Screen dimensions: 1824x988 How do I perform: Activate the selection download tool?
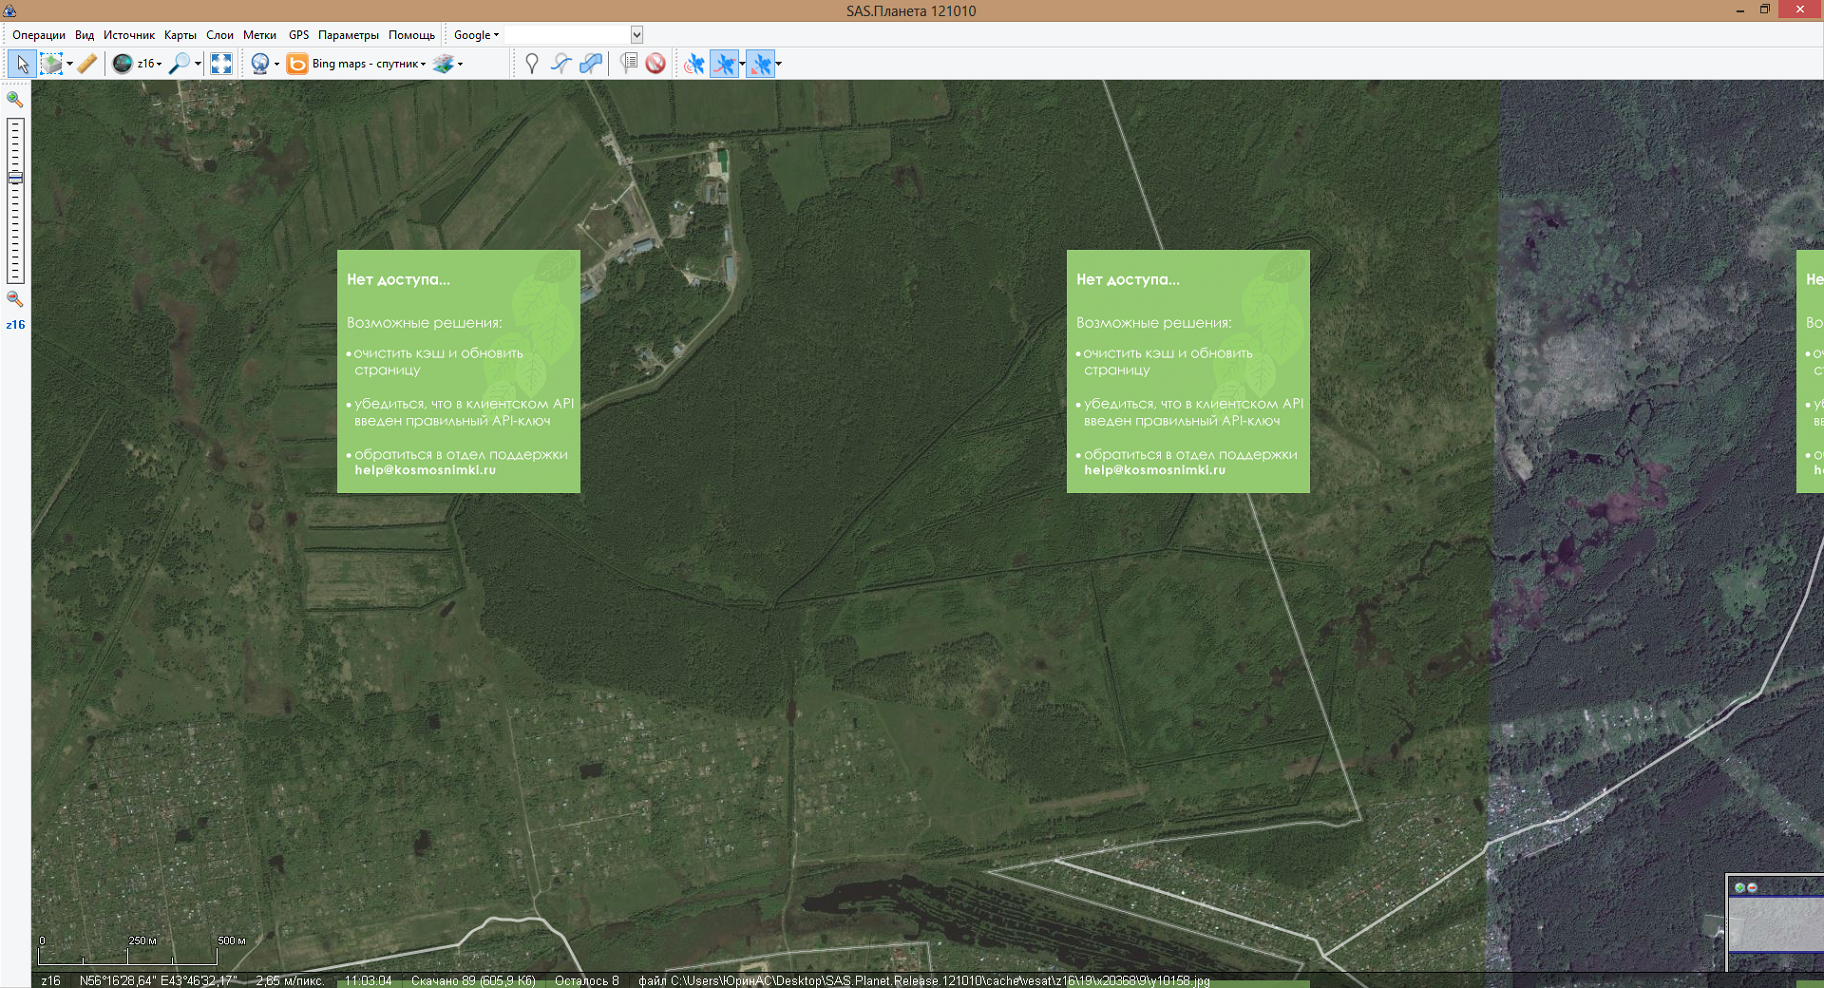[51, 64]
